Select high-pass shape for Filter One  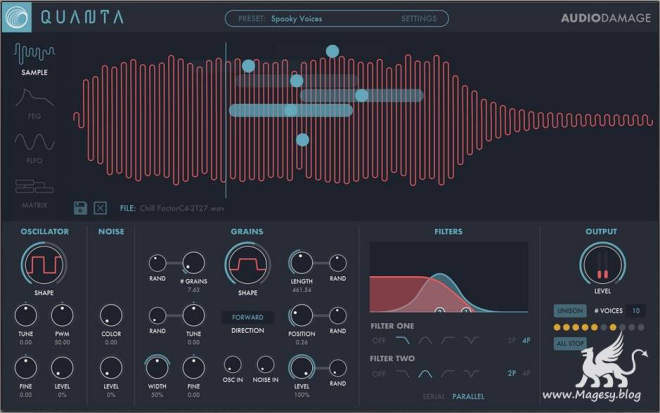pyautogui.click(x=448, y=340)
